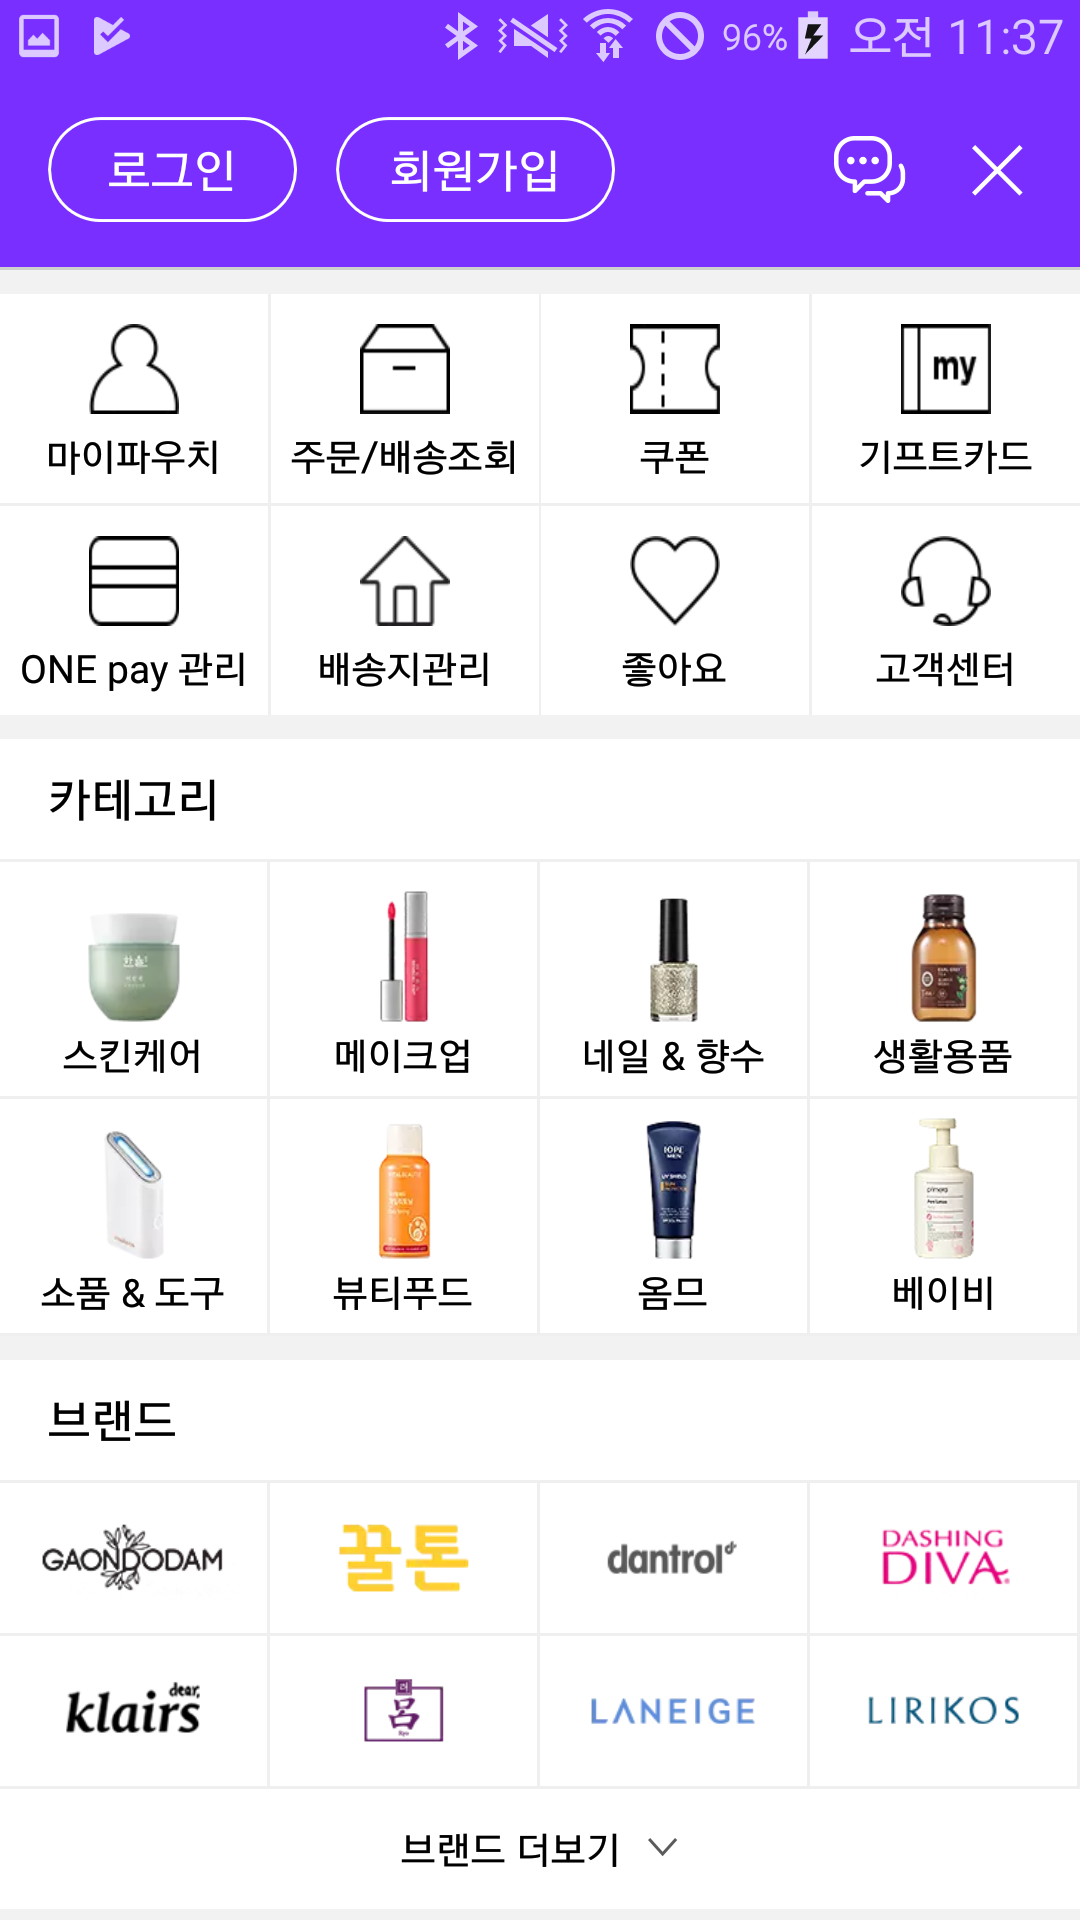The width and height of the screenshot is (1080, 1920).
Task: Tap ONE pay 관리 card icon
Action: pos(134,581)
